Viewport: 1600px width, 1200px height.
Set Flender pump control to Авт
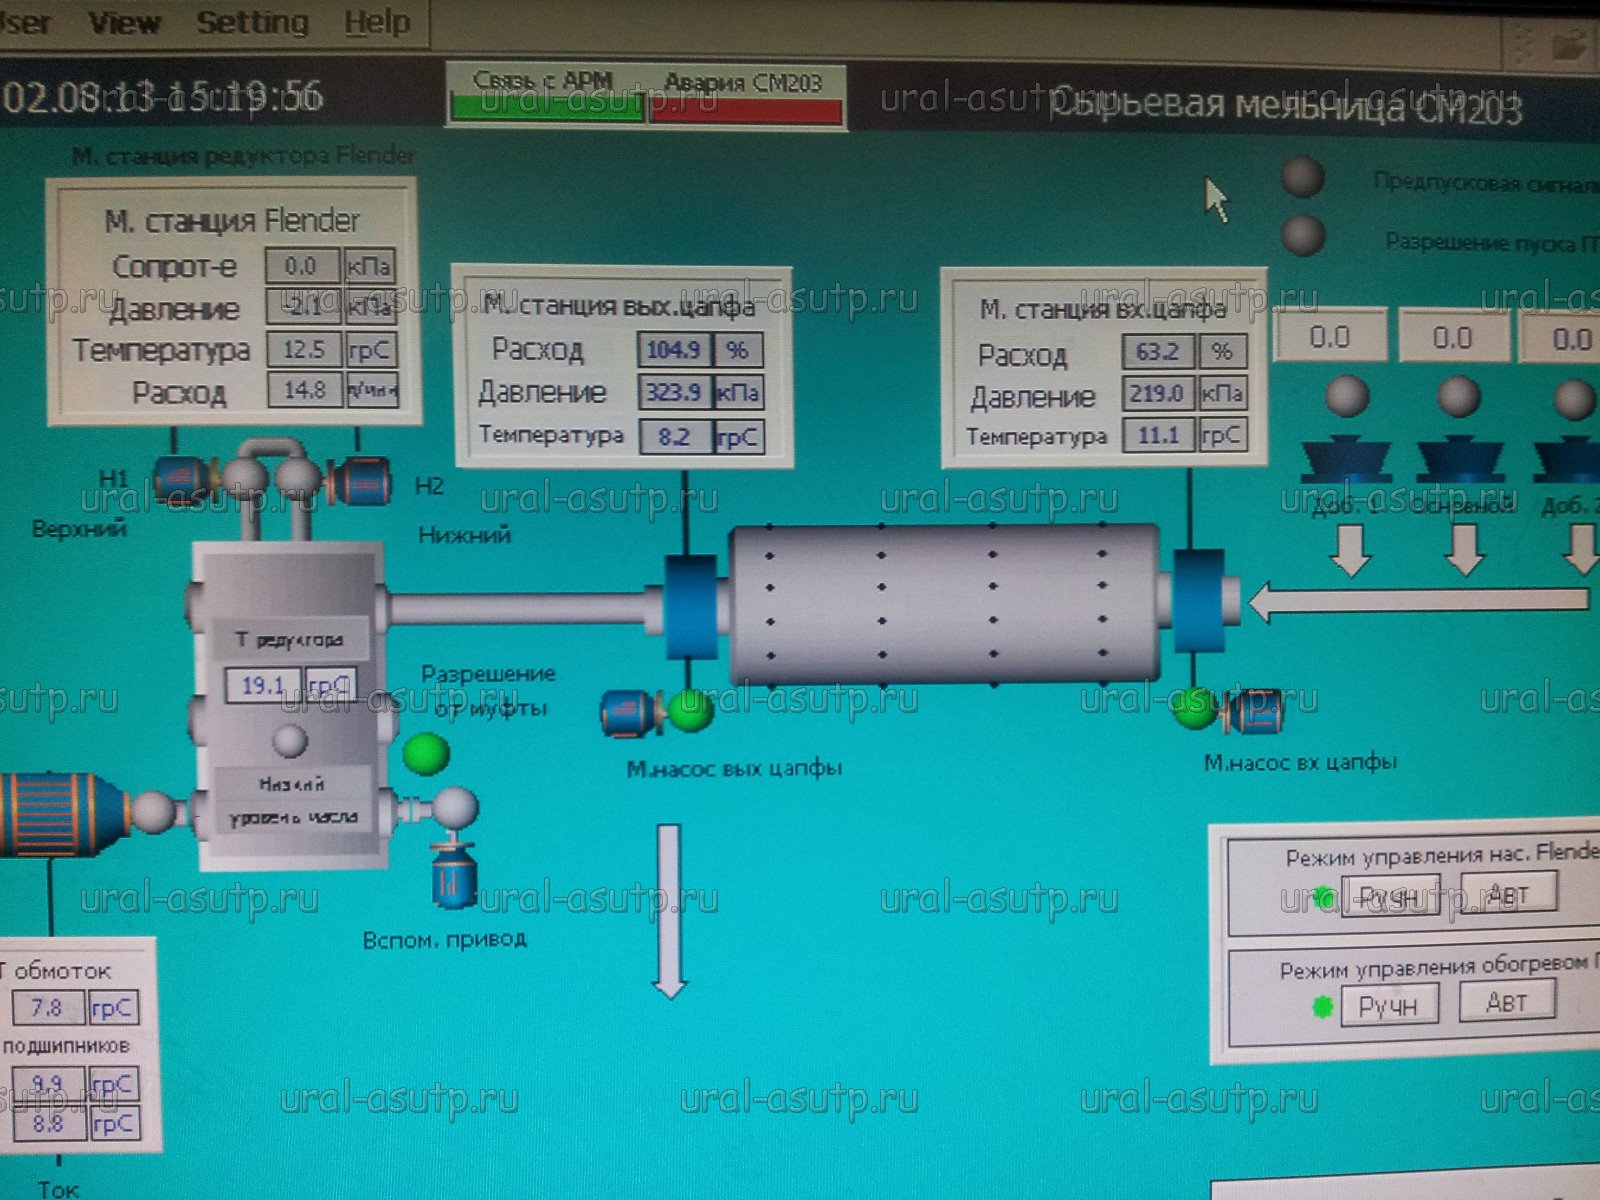tap(1508, 892)
